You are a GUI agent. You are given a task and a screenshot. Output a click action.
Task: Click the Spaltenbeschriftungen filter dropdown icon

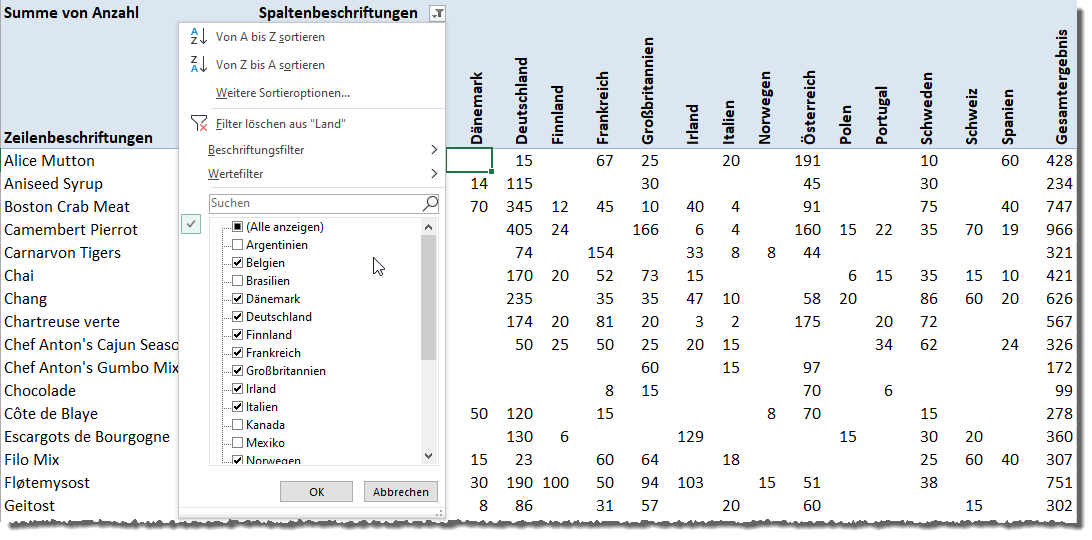tap(436, 13)
